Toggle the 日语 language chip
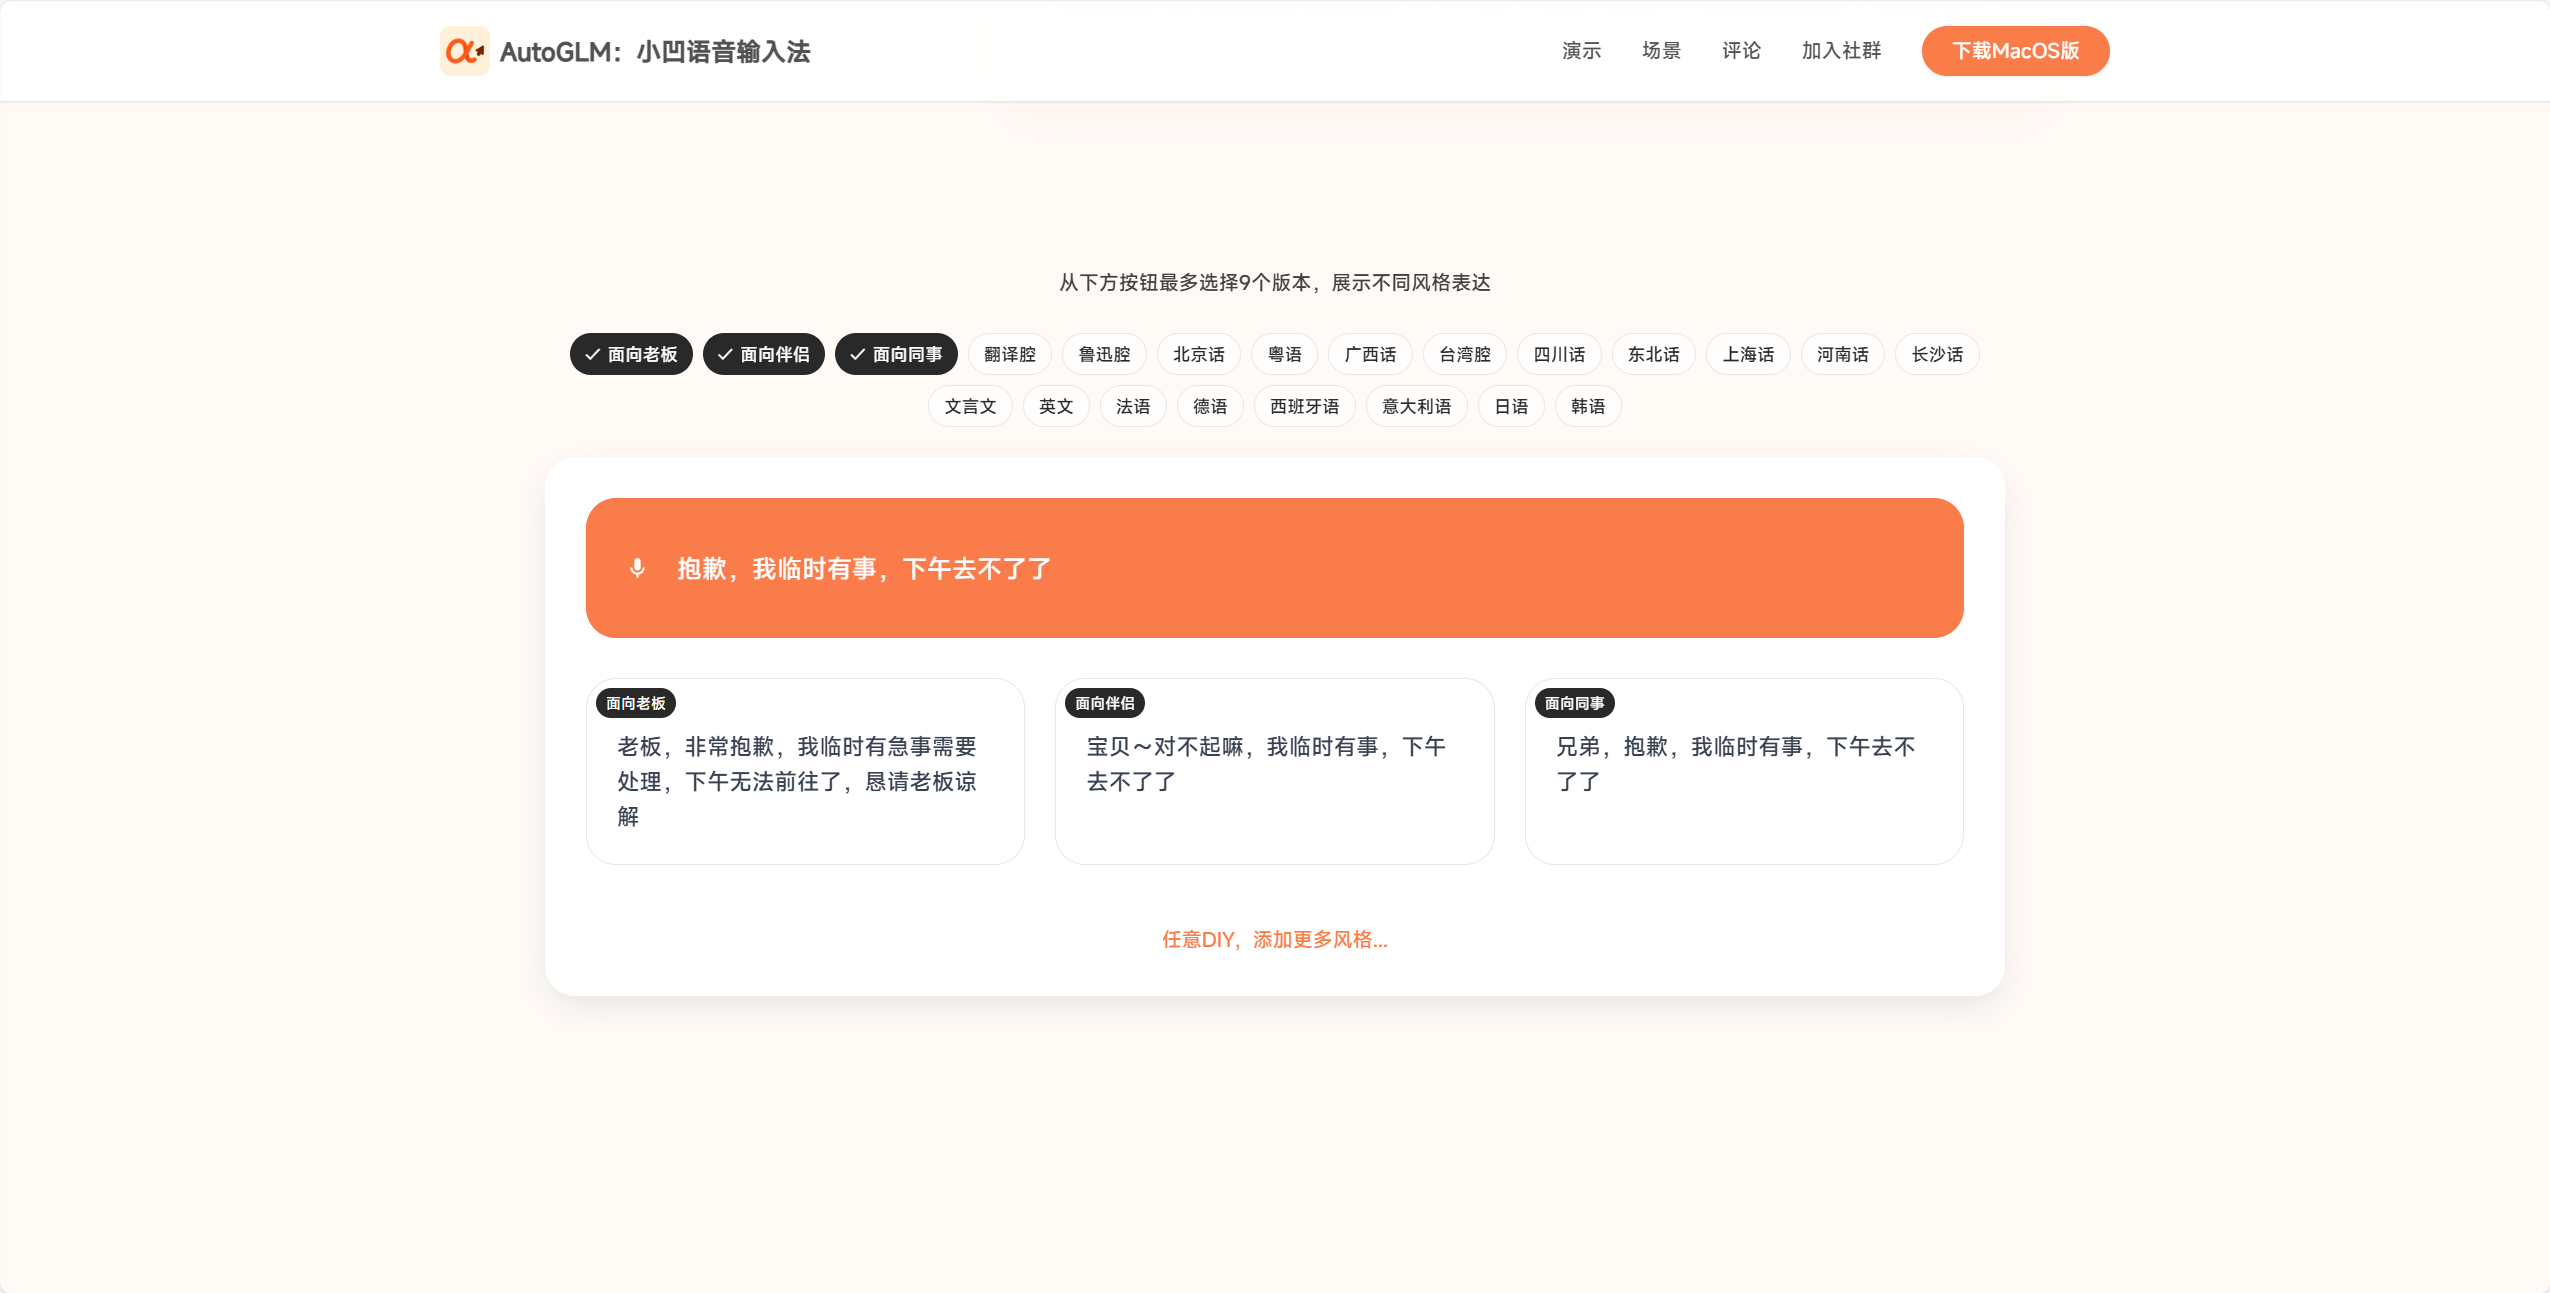Screen dimensions: 2550x1293 click(1511, 406)
